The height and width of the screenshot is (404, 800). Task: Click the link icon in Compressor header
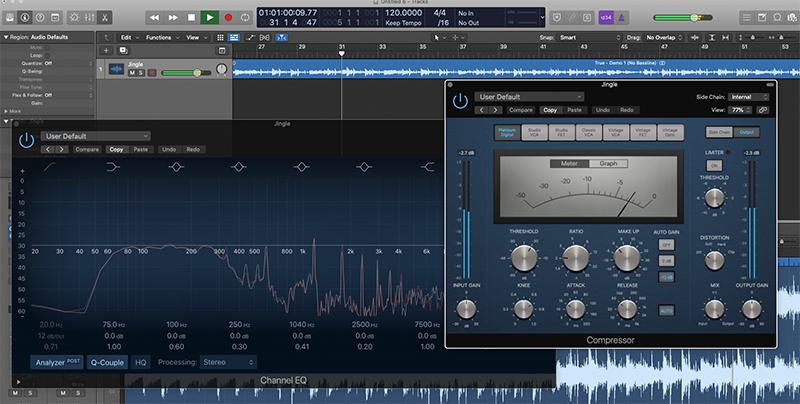(763, 109)
